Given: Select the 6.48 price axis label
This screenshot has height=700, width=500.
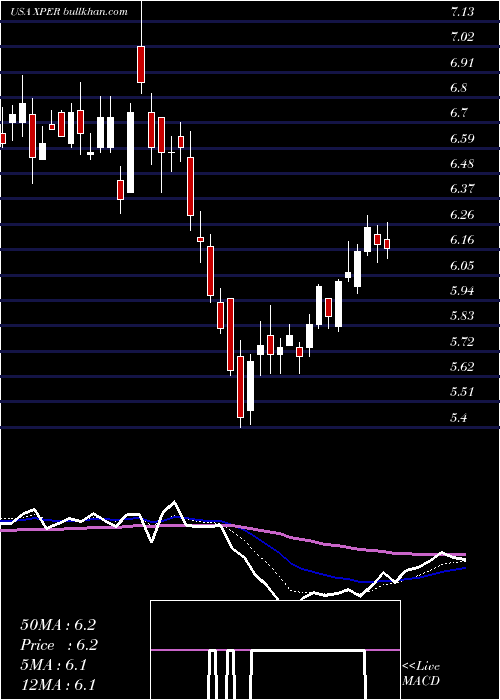Looking at the screenshot, I should pyautogui.click(x=462, y=164).
